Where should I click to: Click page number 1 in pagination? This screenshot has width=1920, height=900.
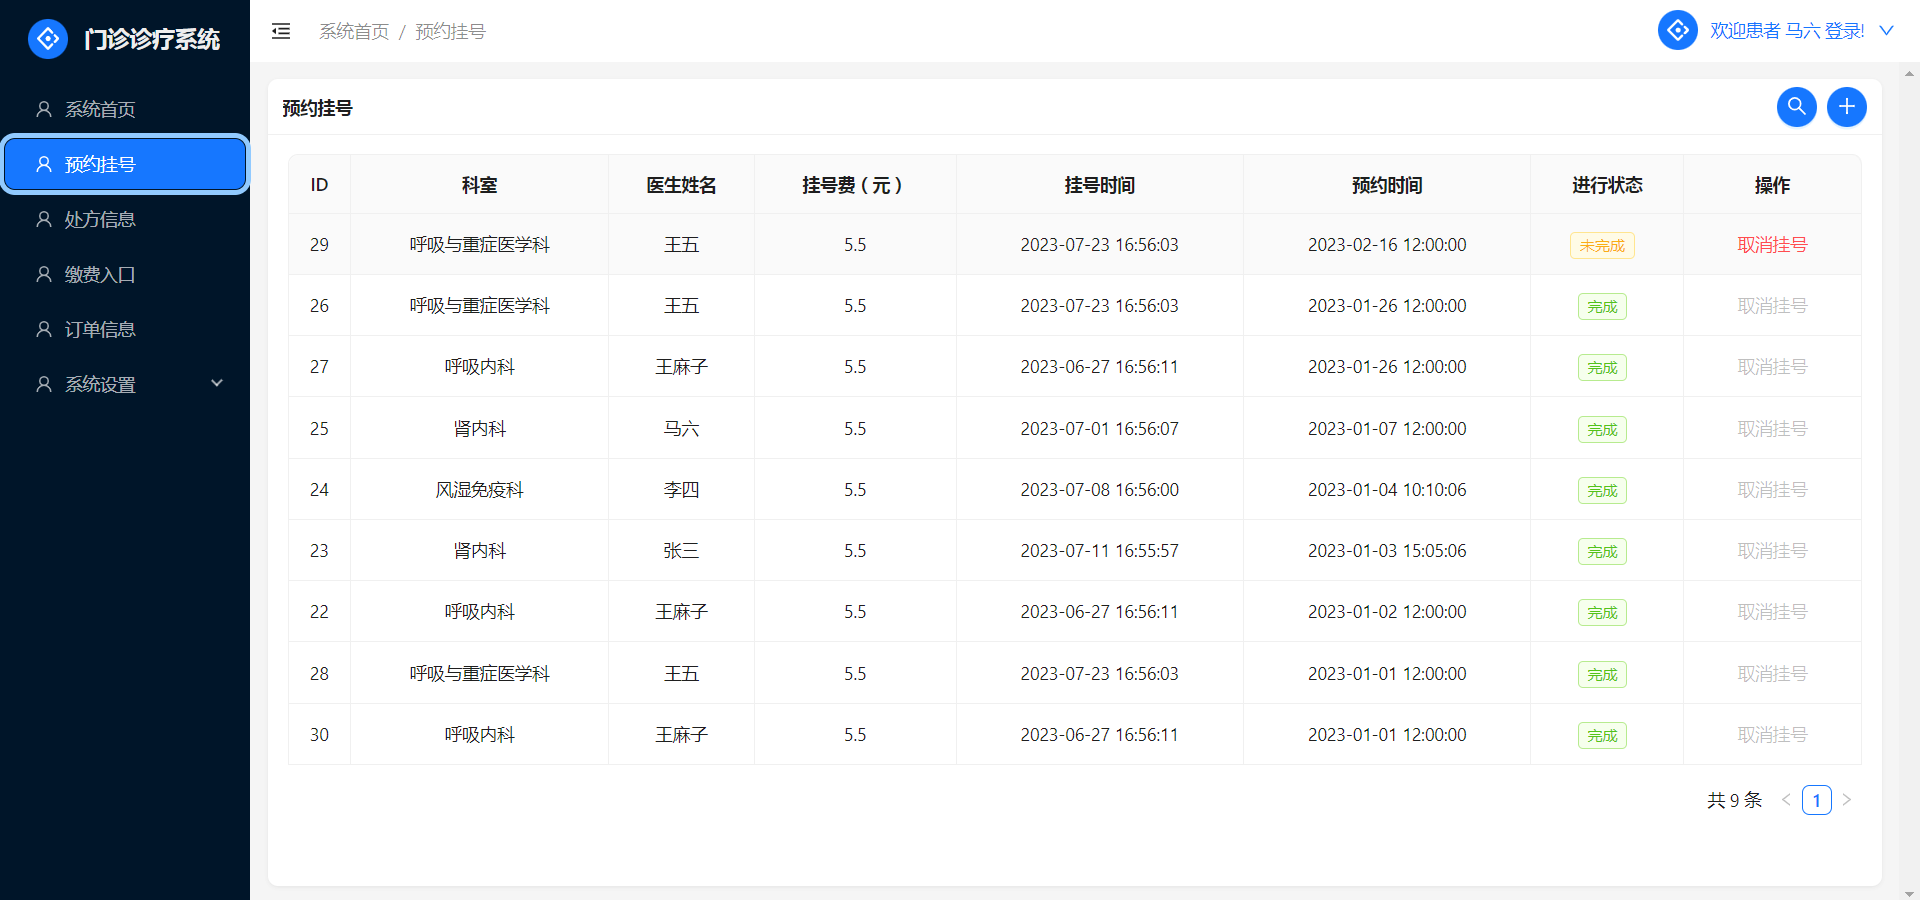click(x=1817, y=800)
